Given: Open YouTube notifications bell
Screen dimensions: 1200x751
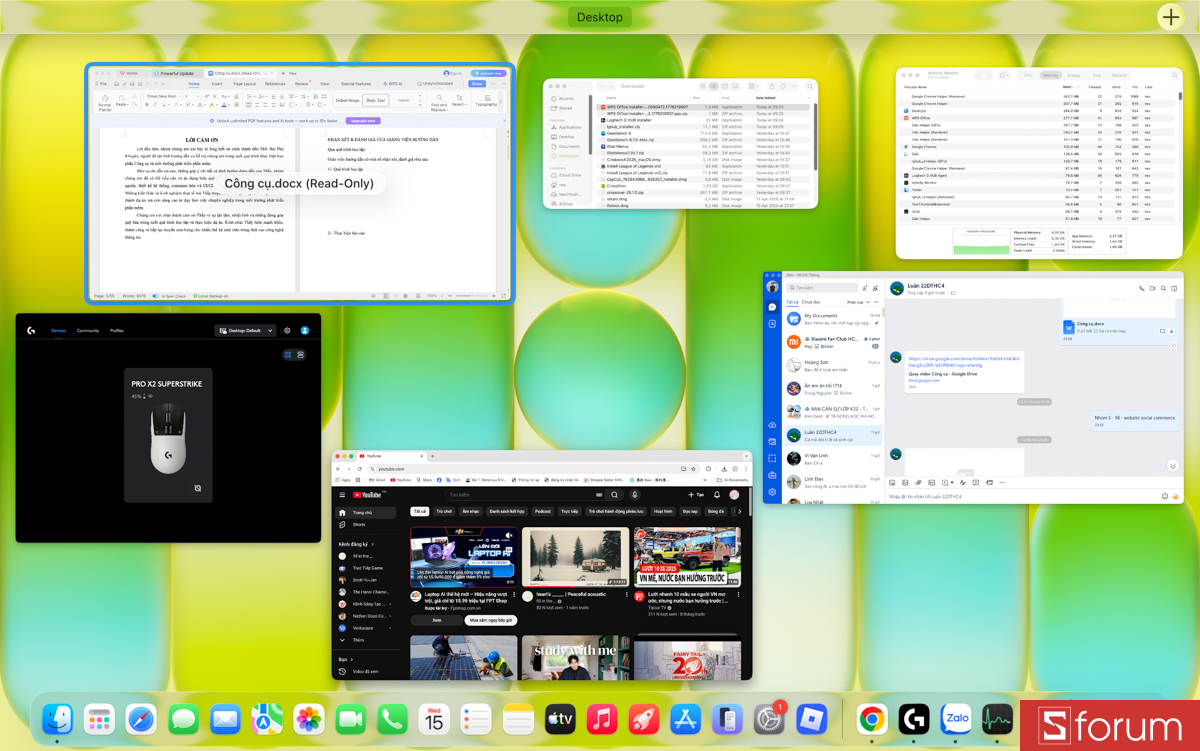Looking at the screenshot, I should coord(717,494).
